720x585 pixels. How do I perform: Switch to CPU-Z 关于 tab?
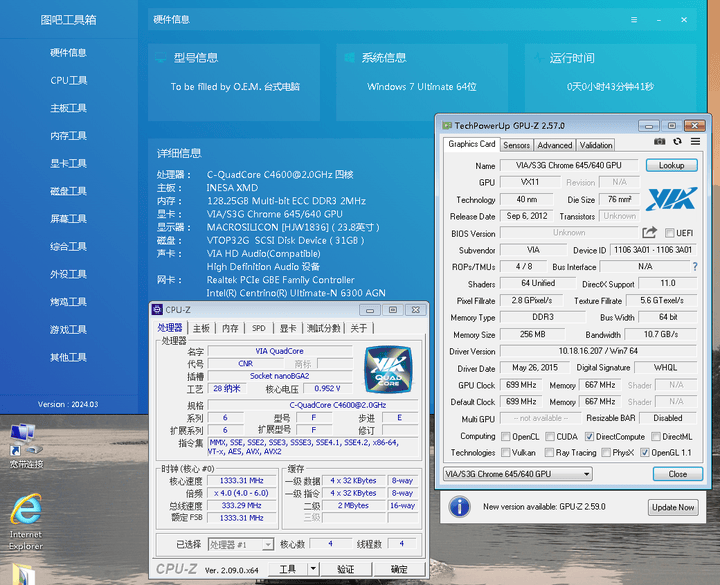point(359,328)
